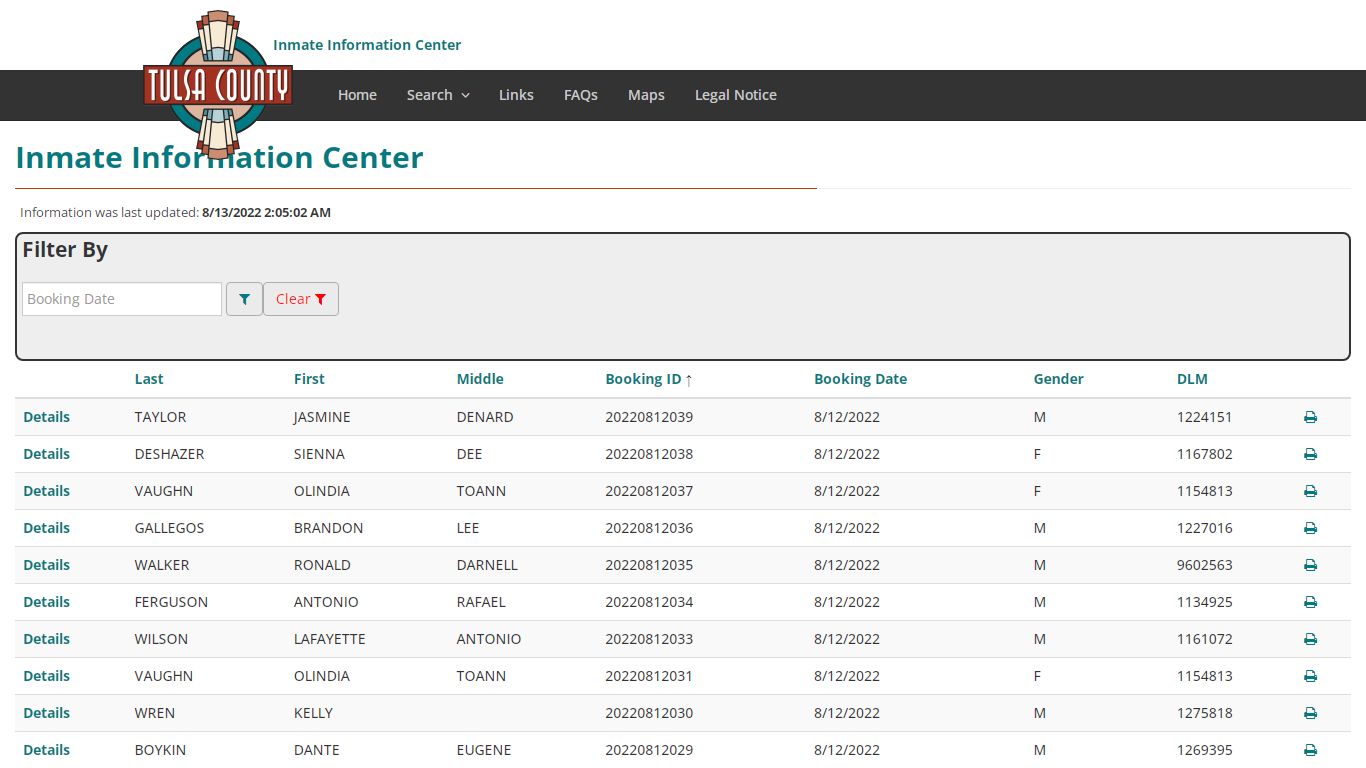Select the middle name EUGENE
1366x768 pixels.
[x=484, y=750]
